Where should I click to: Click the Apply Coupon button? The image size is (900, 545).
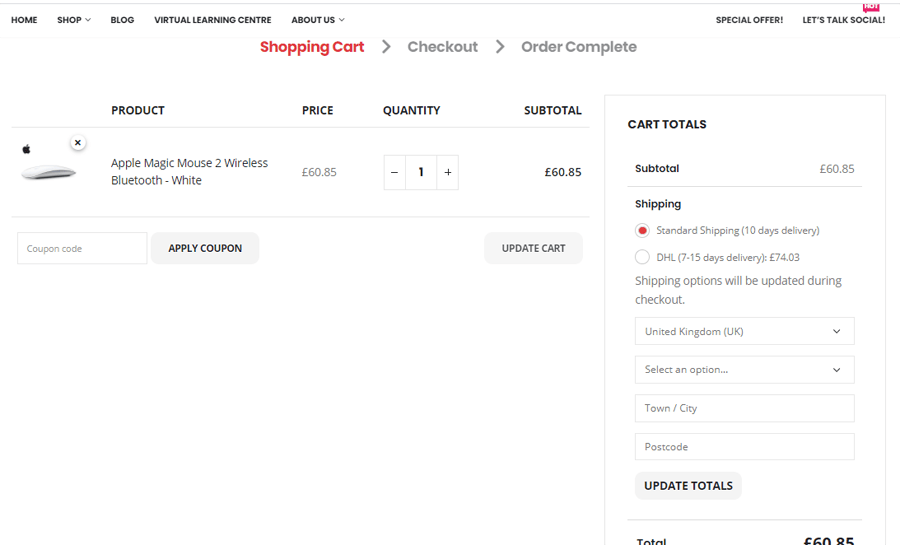point(205,248)
